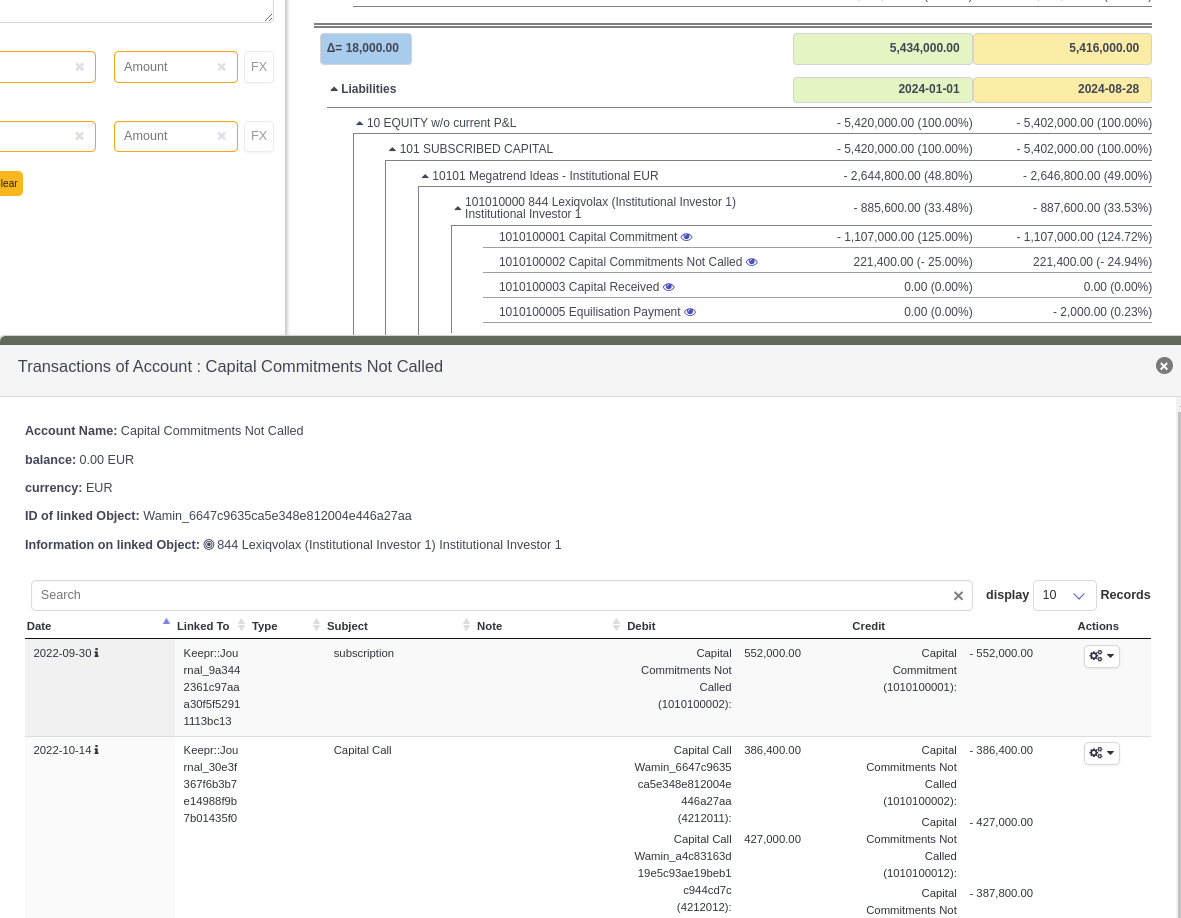Click the green 2024-01-01 date header
The width and height of the screenshot is (1181, 918).
pyautogui.click(x=882, y=90)
